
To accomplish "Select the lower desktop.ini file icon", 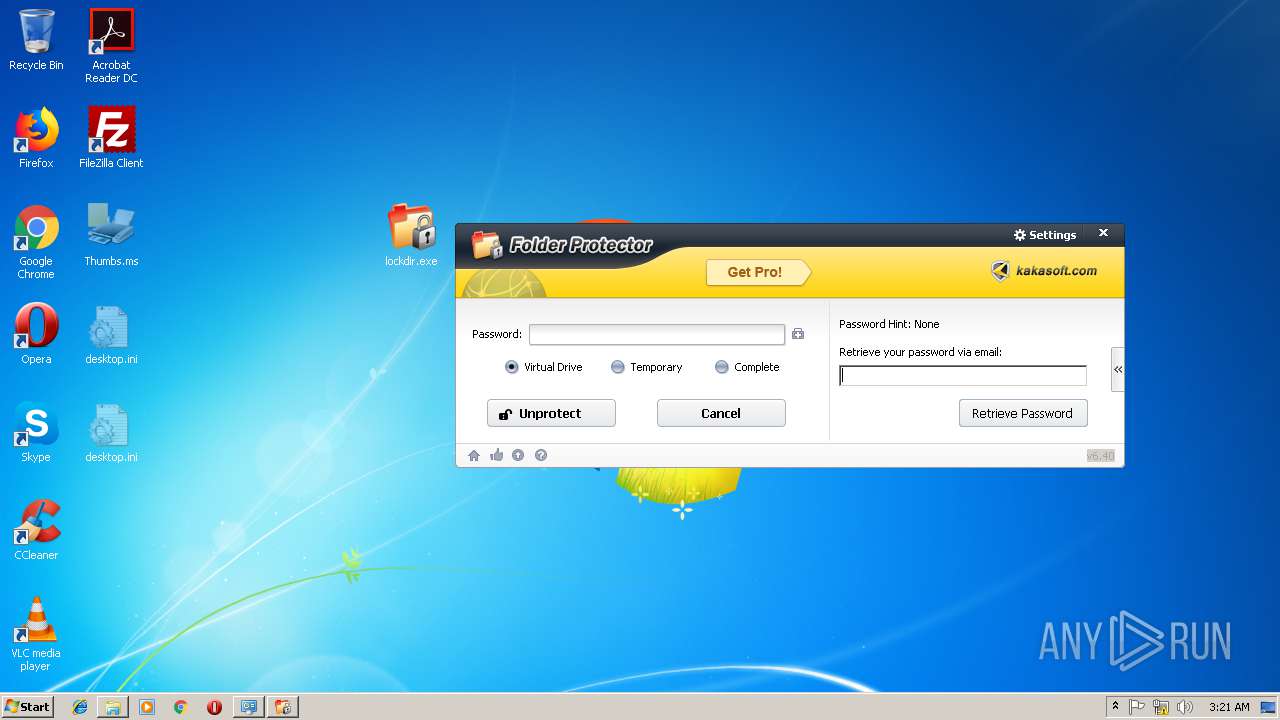I will [x=111, y=432].
